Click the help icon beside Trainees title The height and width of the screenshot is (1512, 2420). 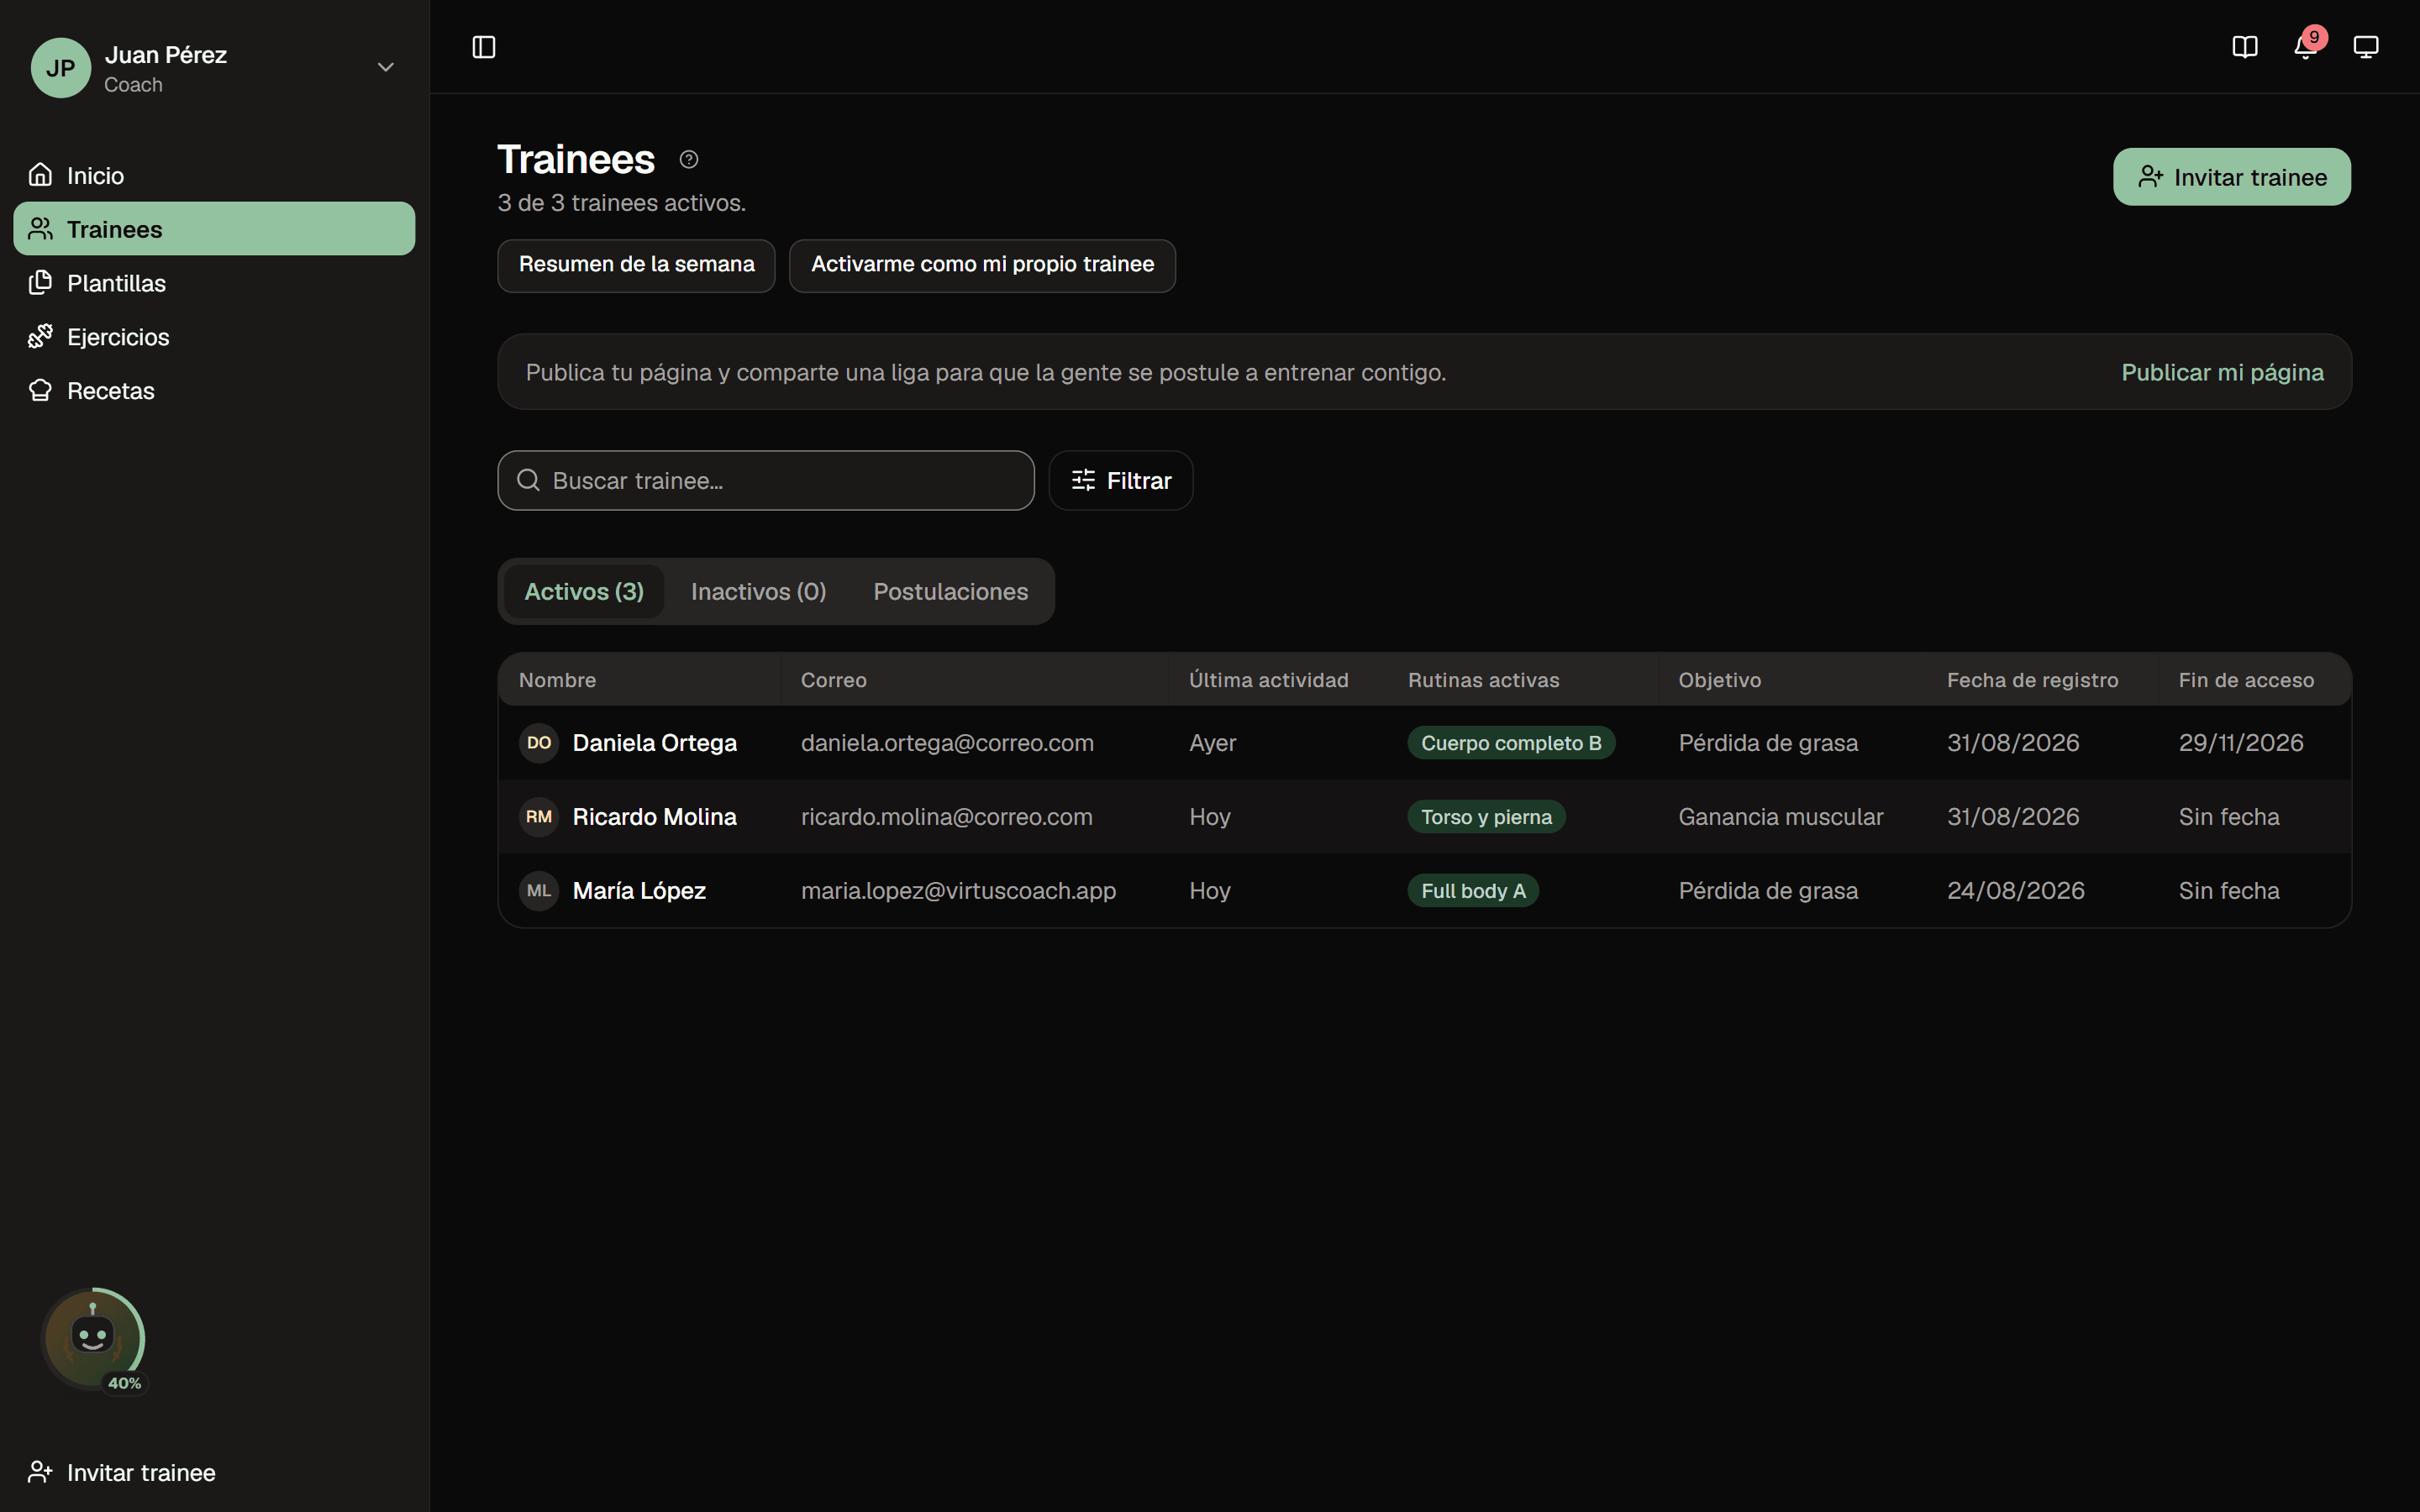pyautogui.click(x=689, y=159)
